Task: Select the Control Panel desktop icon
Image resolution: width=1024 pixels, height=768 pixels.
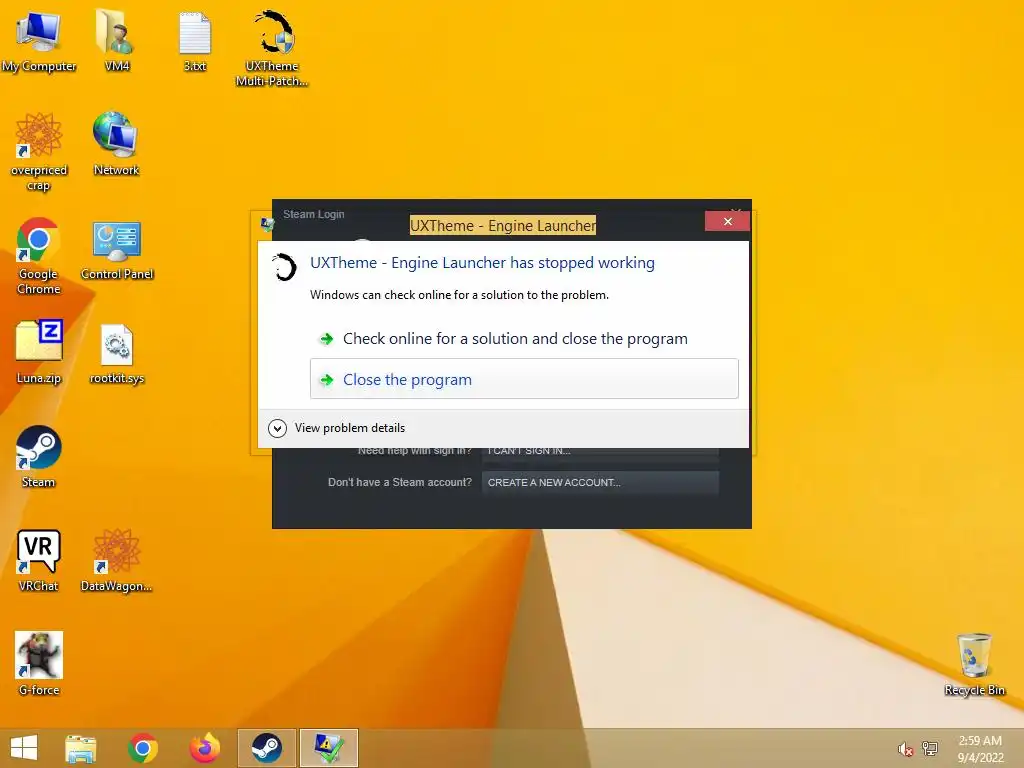Action: [x=117, y=249]
